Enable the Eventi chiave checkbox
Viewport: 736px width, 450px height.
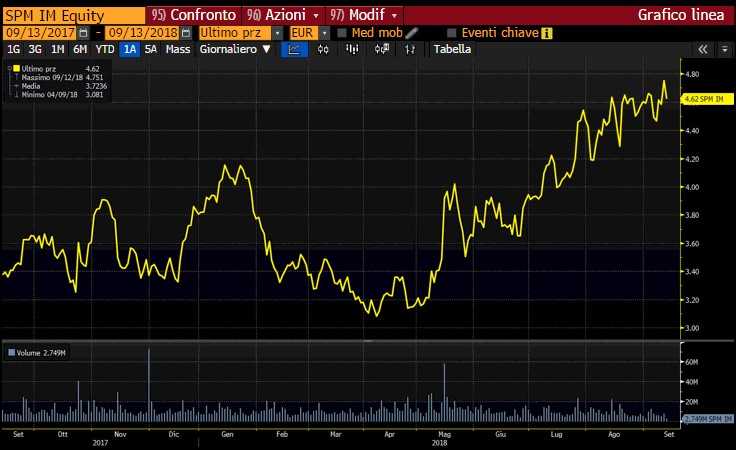pyautogui.click(x=452, y=33)
